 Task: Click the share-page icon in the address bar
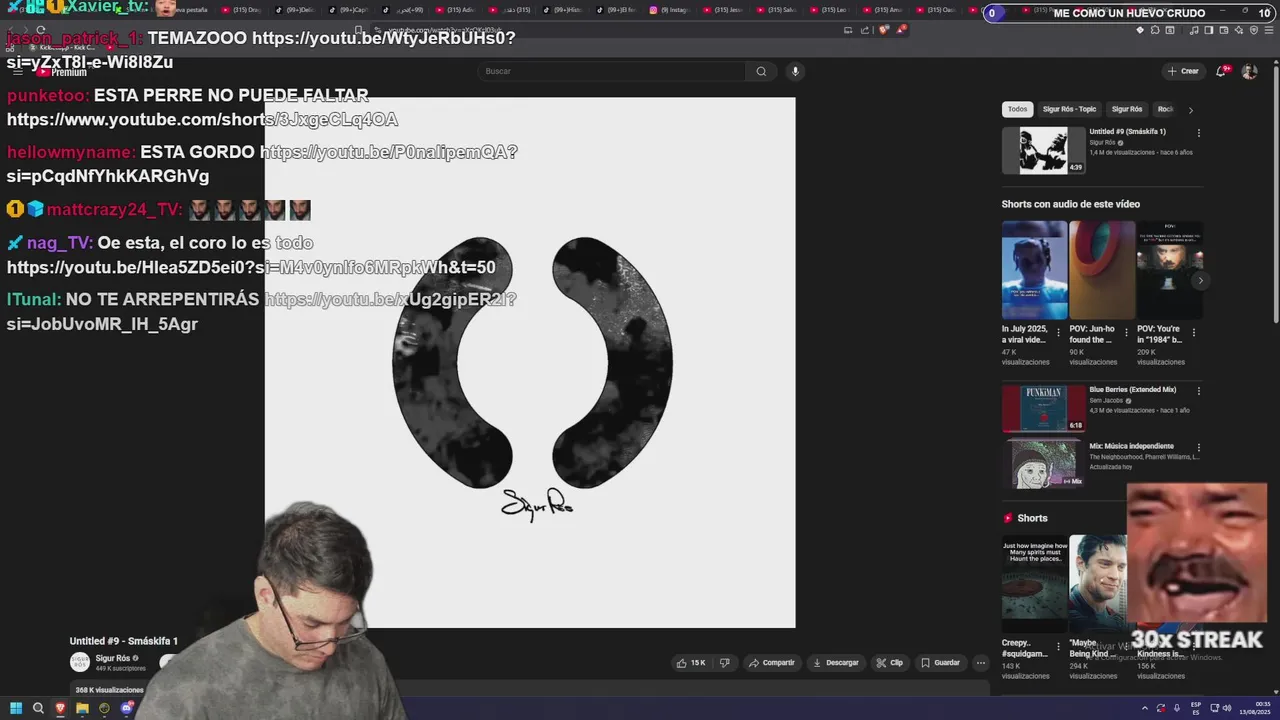[865, 30]
